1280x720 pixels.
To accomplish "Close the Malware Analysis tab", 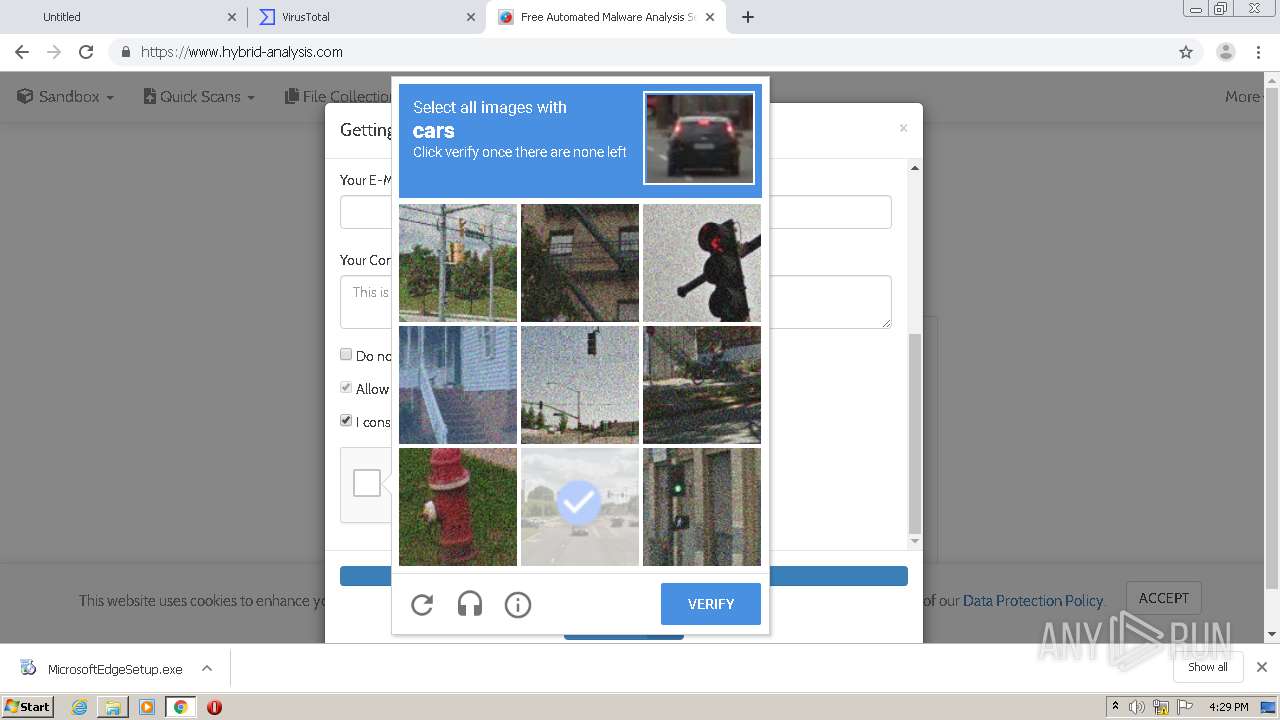I will click(x=711, y=17).
